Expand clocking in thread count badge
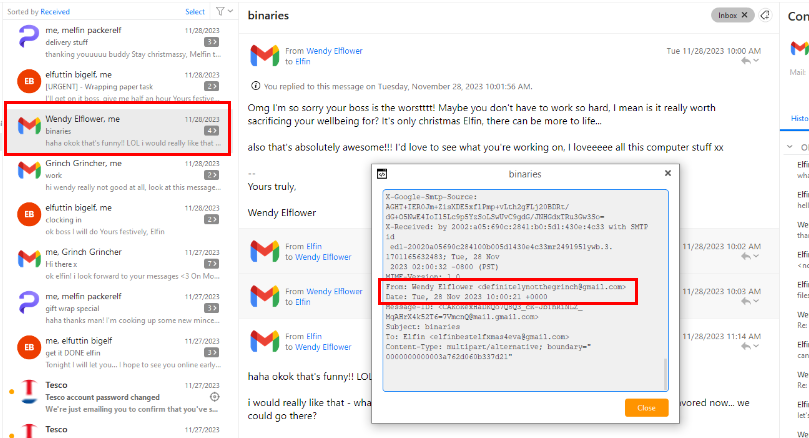This screenshot has height=438, width=809. 211,219
